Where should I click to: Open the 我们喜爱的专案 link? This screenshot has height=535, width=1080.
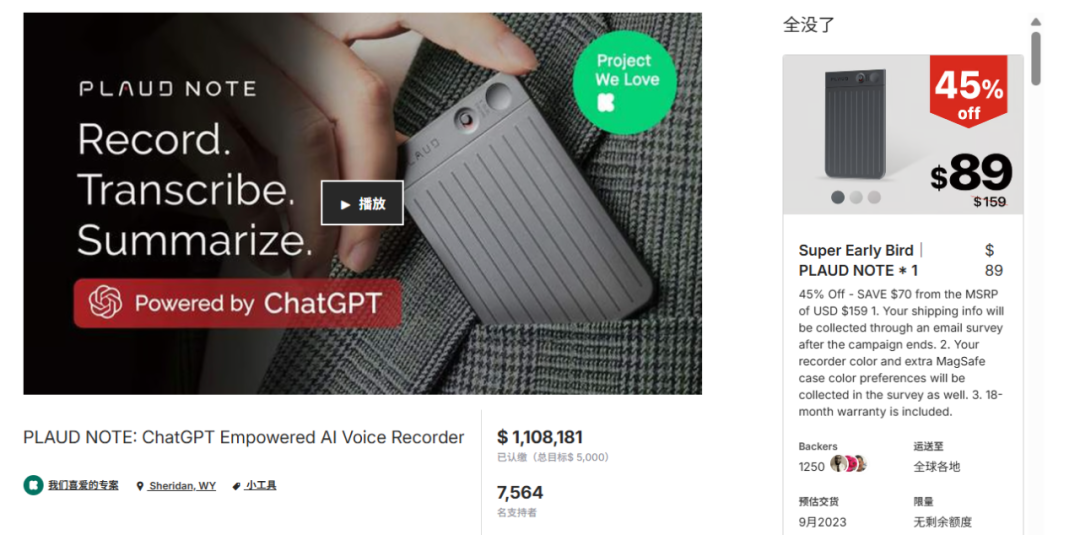[83, 485]
